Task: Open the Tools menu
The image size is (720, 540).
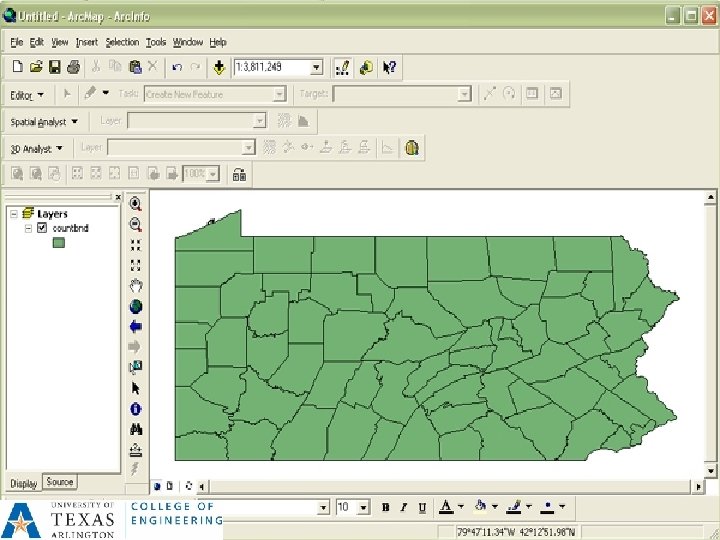Action: pyautogui.click(x=156, y=42)
